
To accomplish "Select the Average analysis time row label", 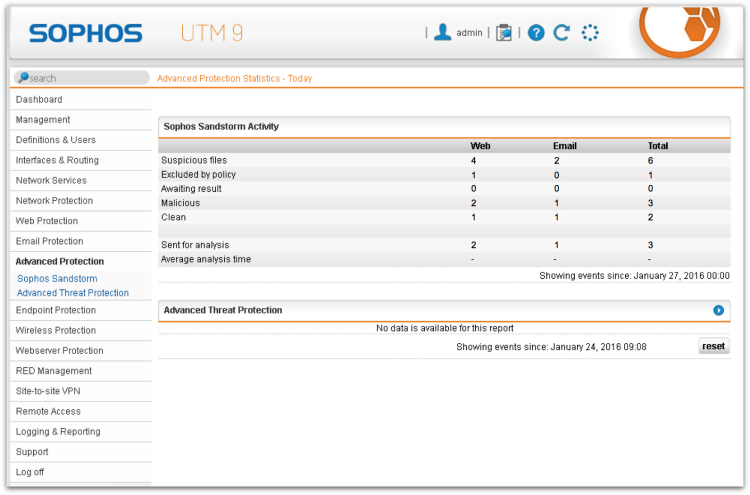I will [x=206, y=259].
